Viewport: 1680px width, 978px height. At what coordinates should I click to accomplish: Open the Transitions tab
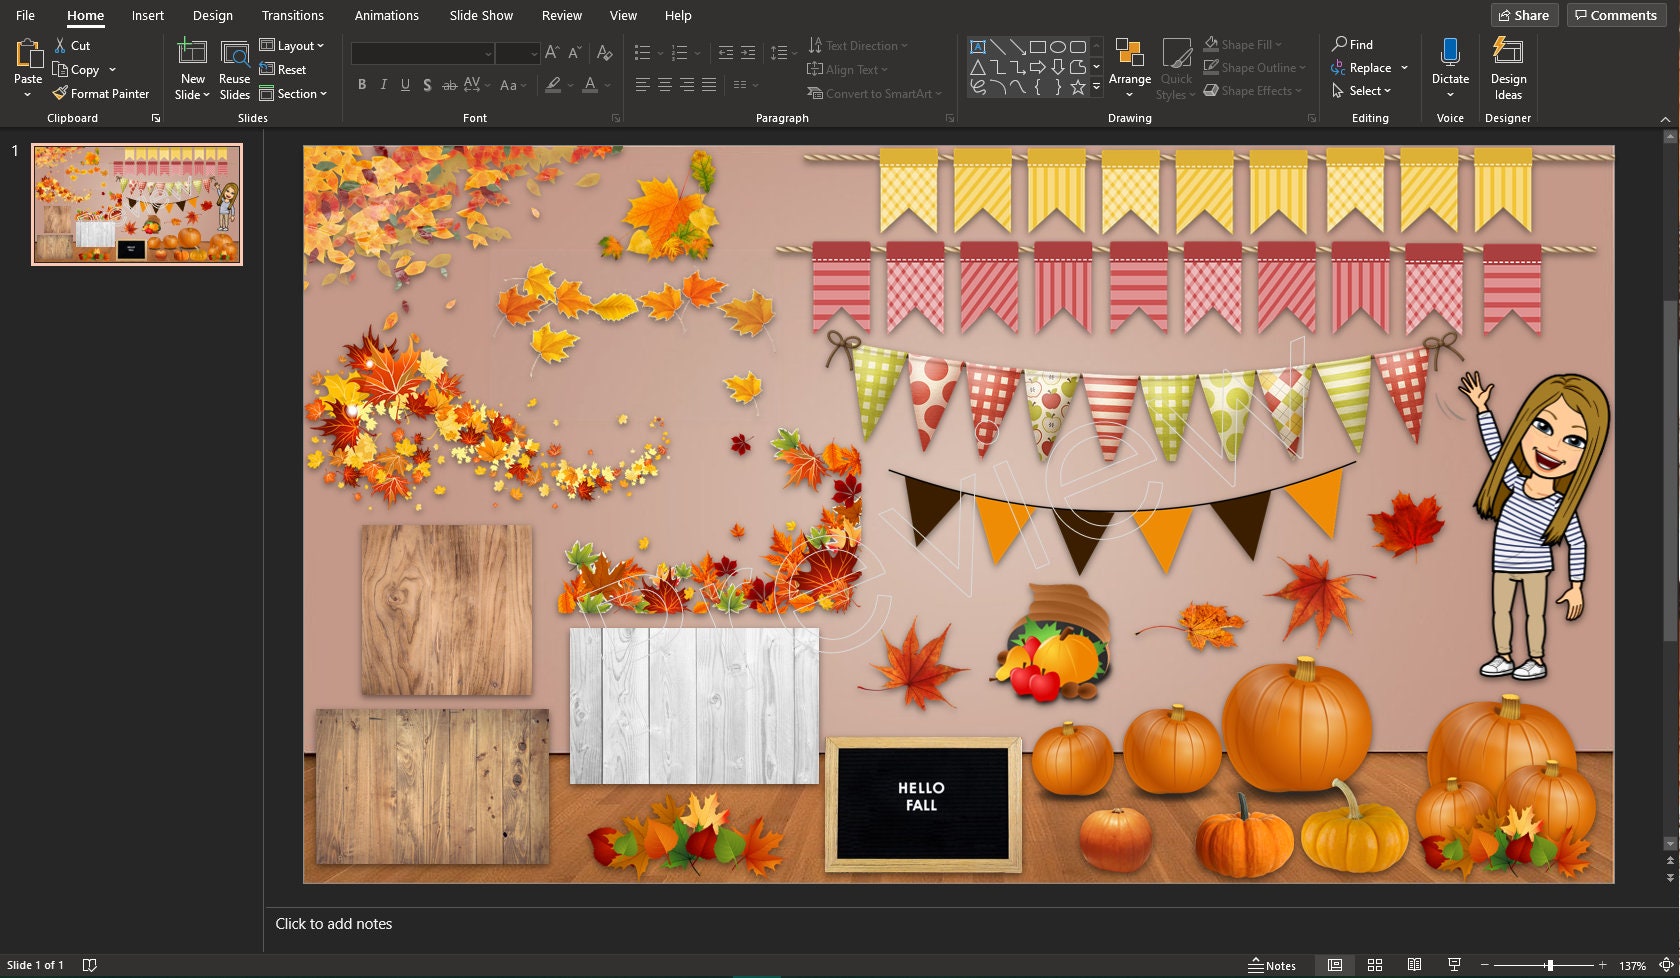293,15
